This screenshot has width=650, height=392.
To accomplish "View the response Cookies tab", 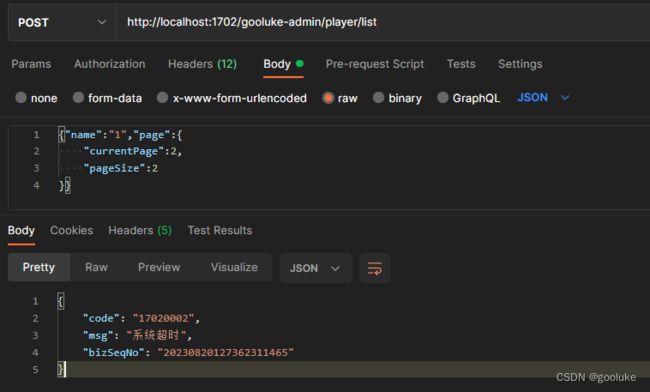I will (x=71, y=230).
